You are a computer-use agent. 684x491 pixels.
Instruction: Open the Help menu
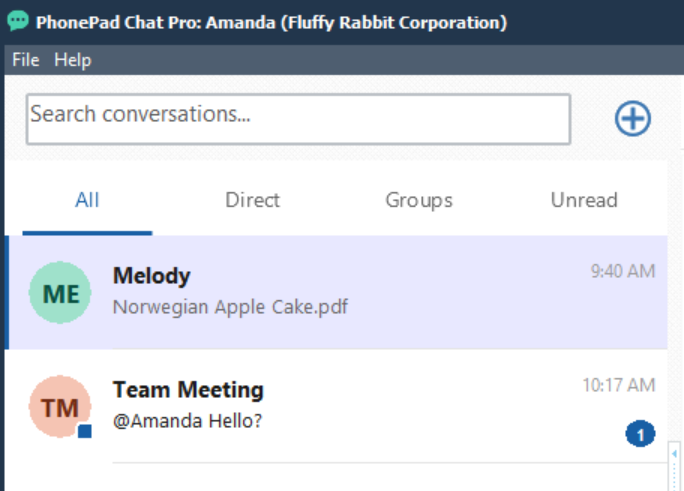pos(73,60)
